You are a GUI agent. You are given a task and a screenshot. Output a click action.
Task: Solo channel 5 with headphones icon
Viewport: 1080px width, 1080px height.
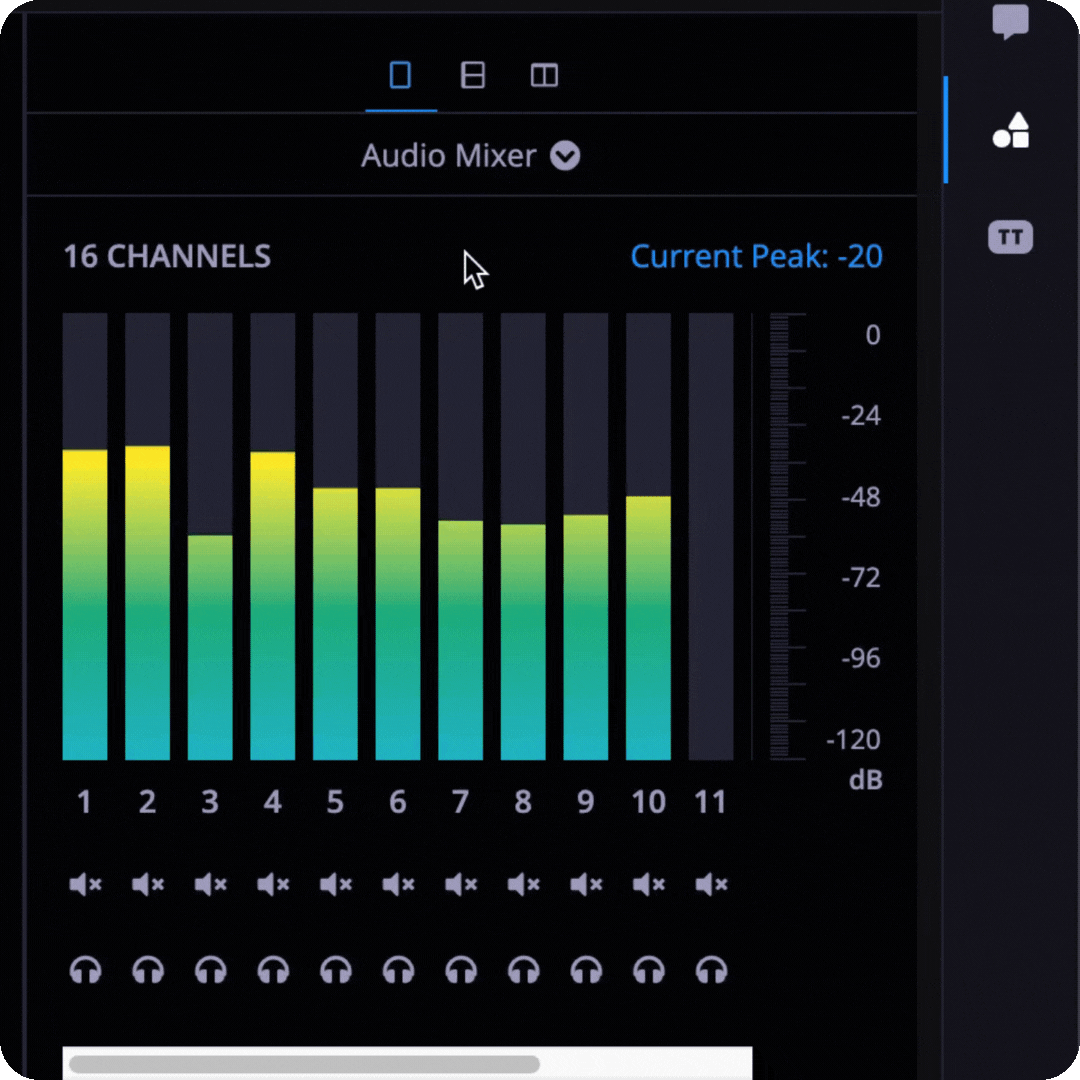tap(336, 970)
